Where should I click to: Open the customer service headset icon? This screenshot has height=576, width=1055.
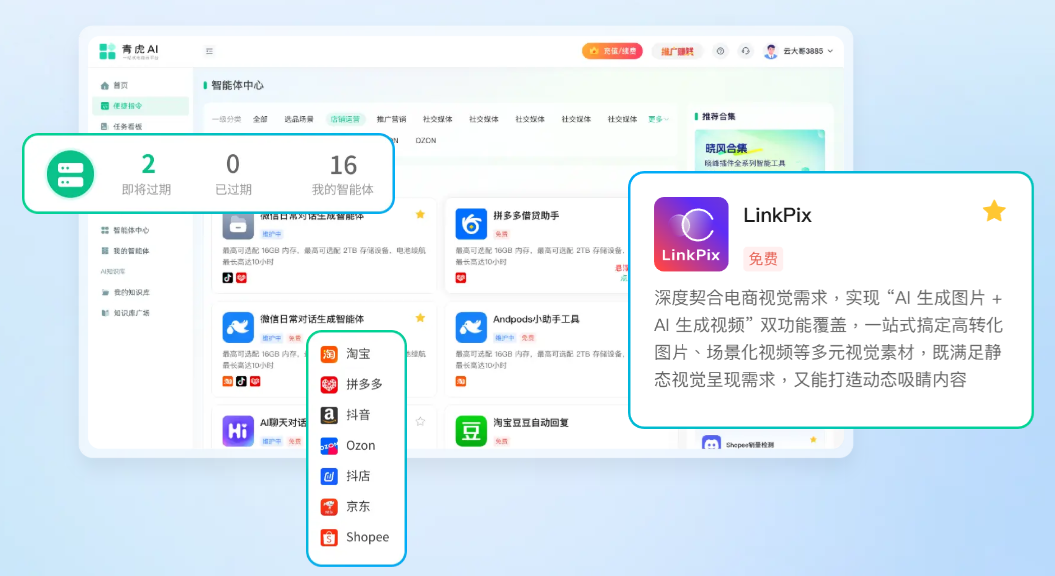[x=745, y=51]
